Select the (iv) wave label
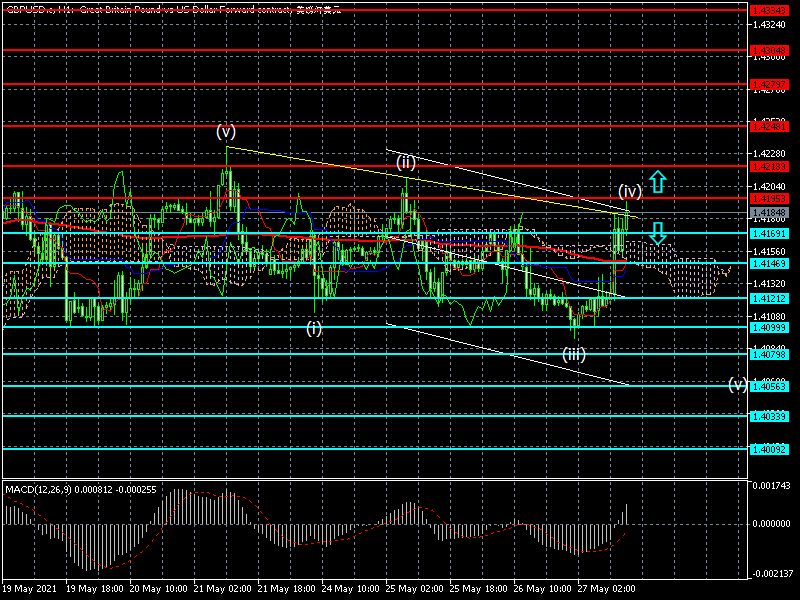 629,191
